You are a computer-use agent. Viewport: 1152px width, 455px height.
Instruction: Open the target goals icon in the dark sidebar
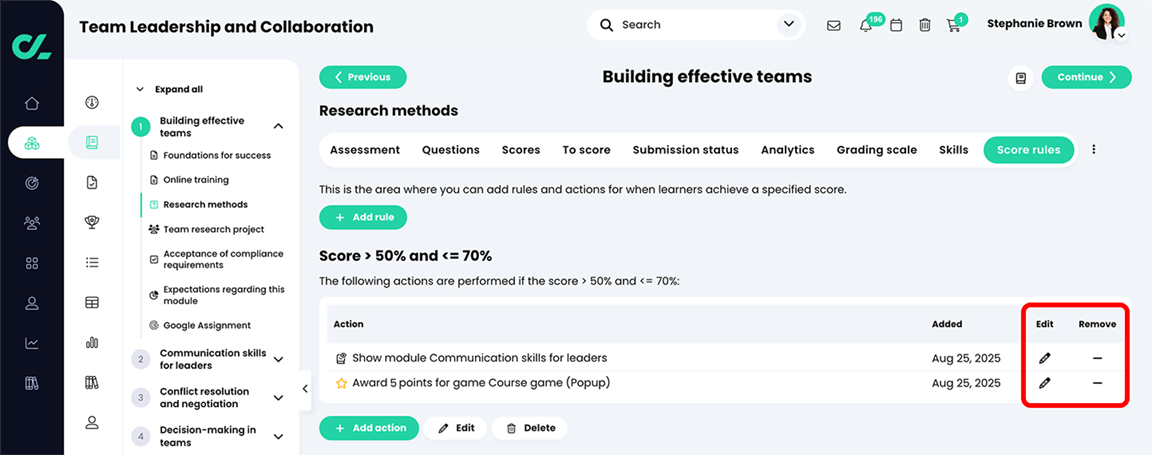pos(32,182)
